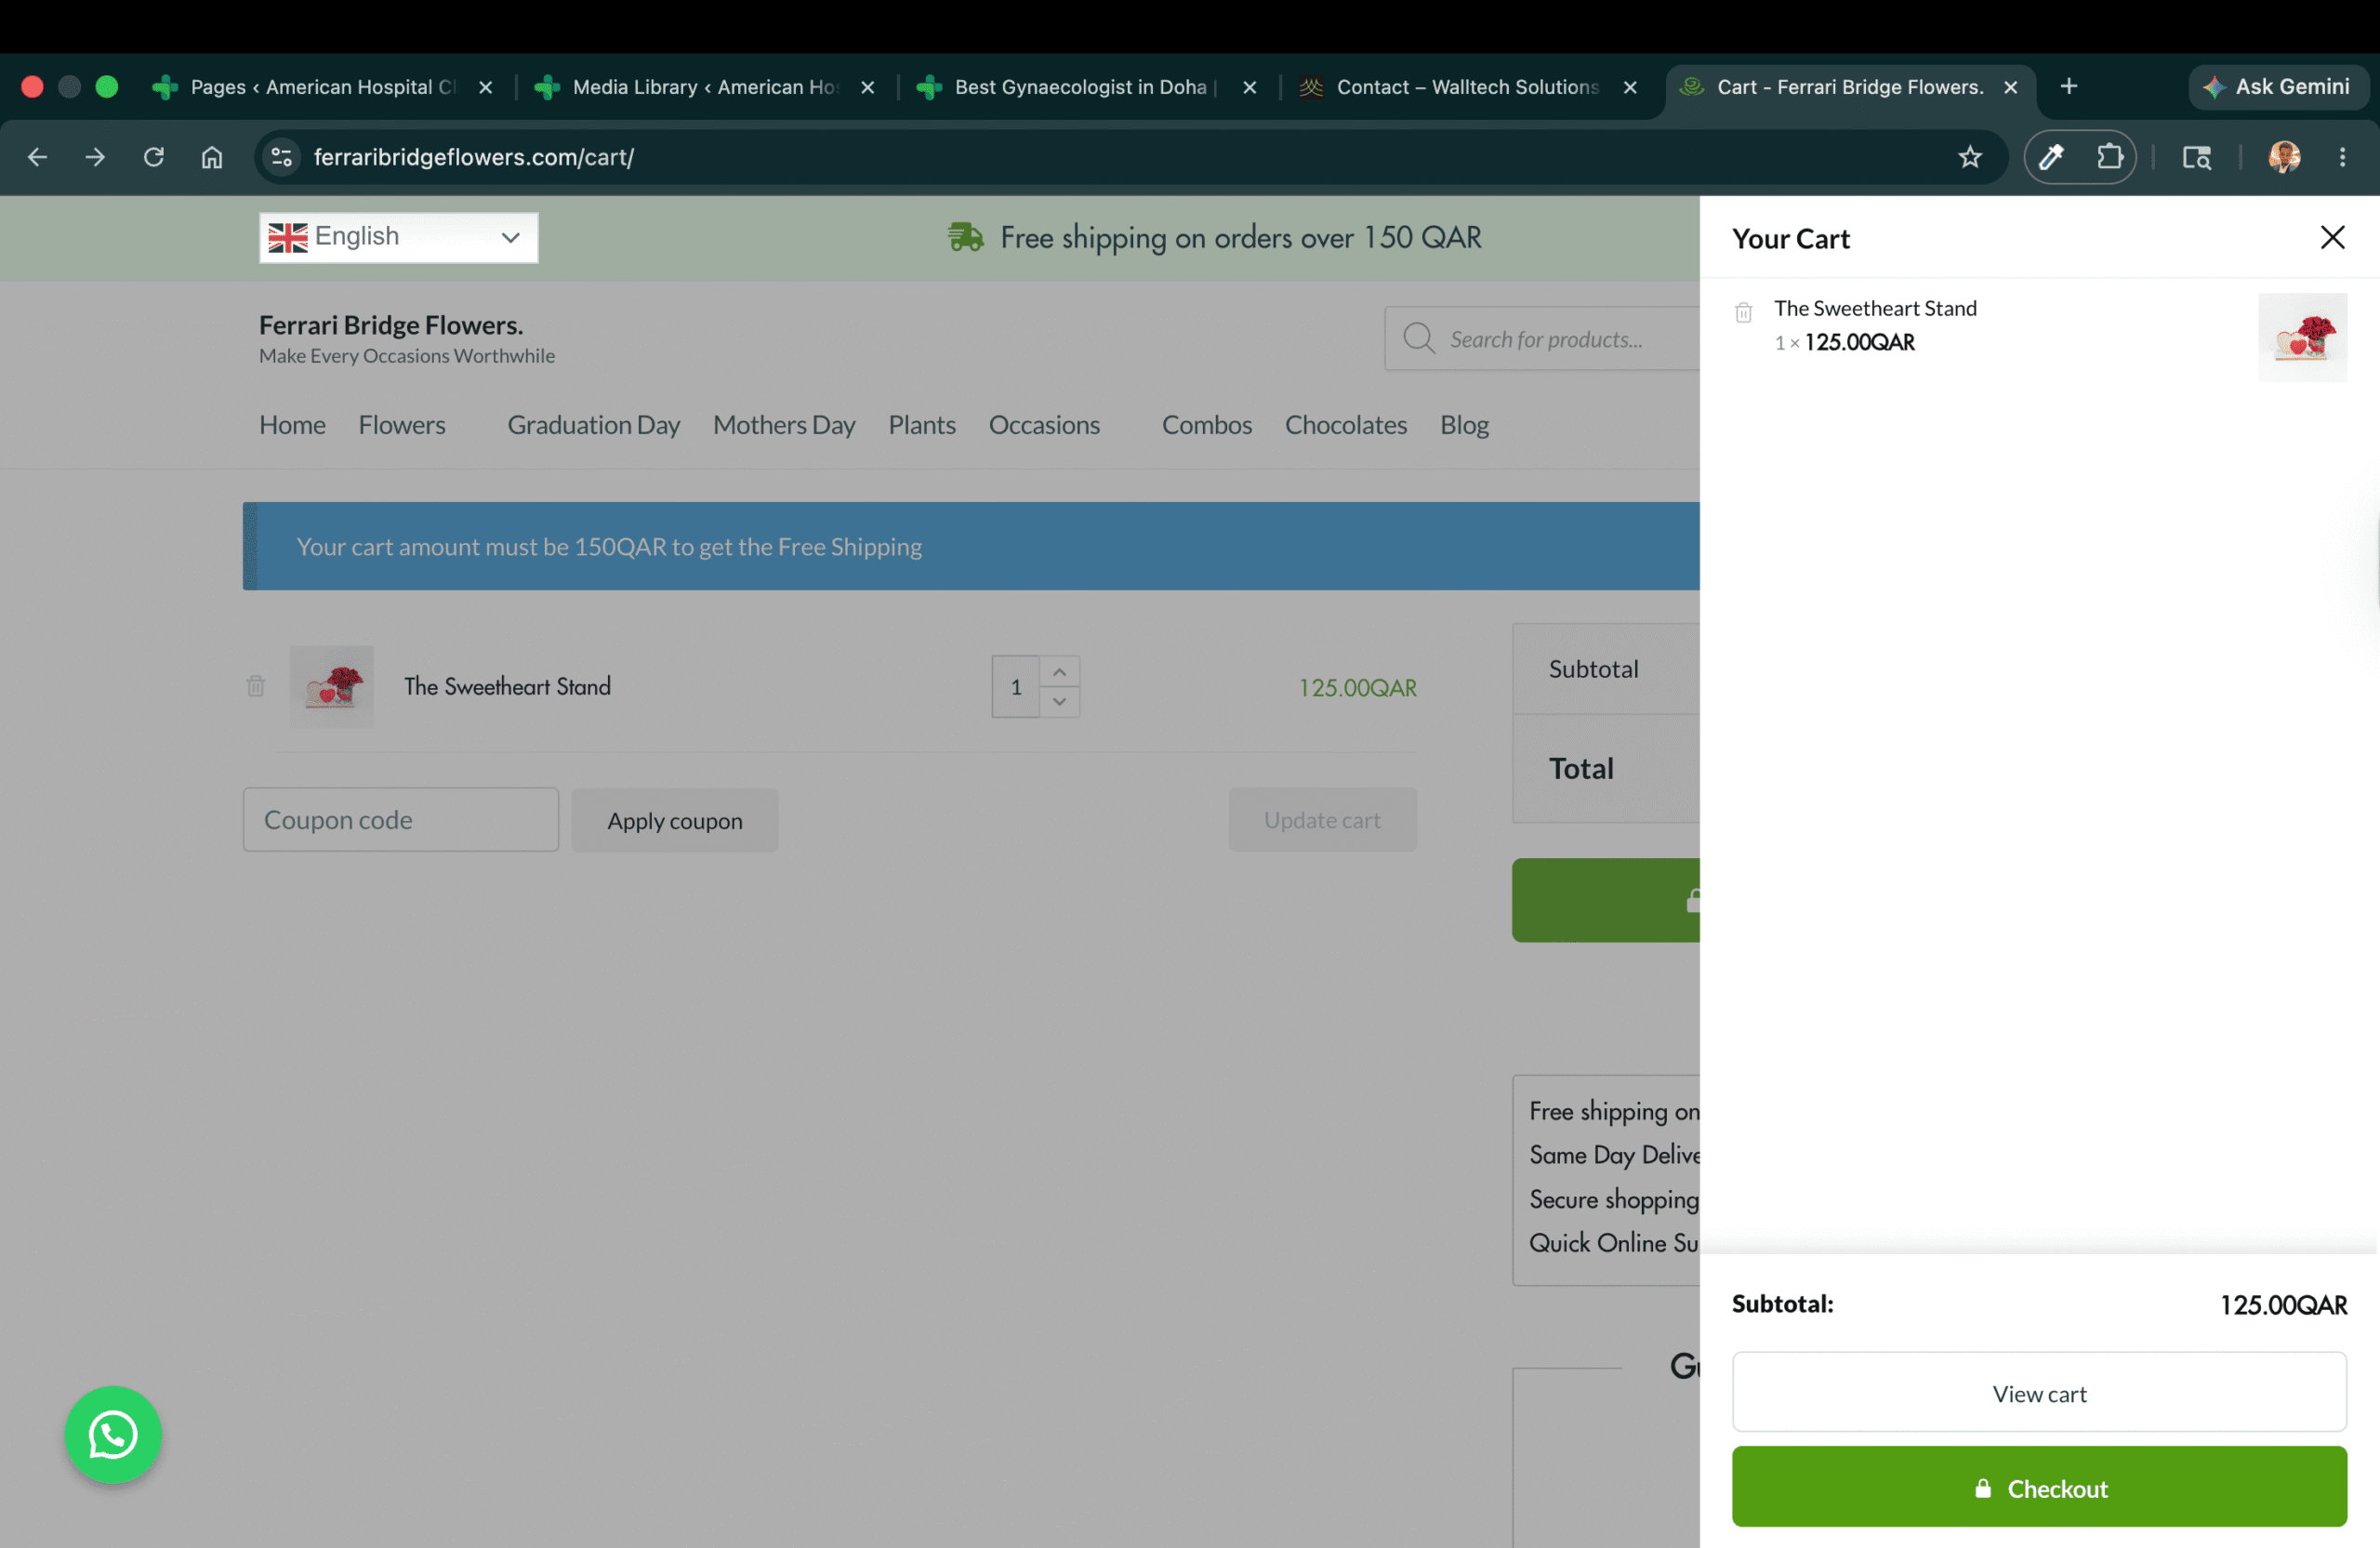Open Sweetheart Stand thumbnail in cart table
Viewport: 2380px width, 1548px height.
pos(332,686)
